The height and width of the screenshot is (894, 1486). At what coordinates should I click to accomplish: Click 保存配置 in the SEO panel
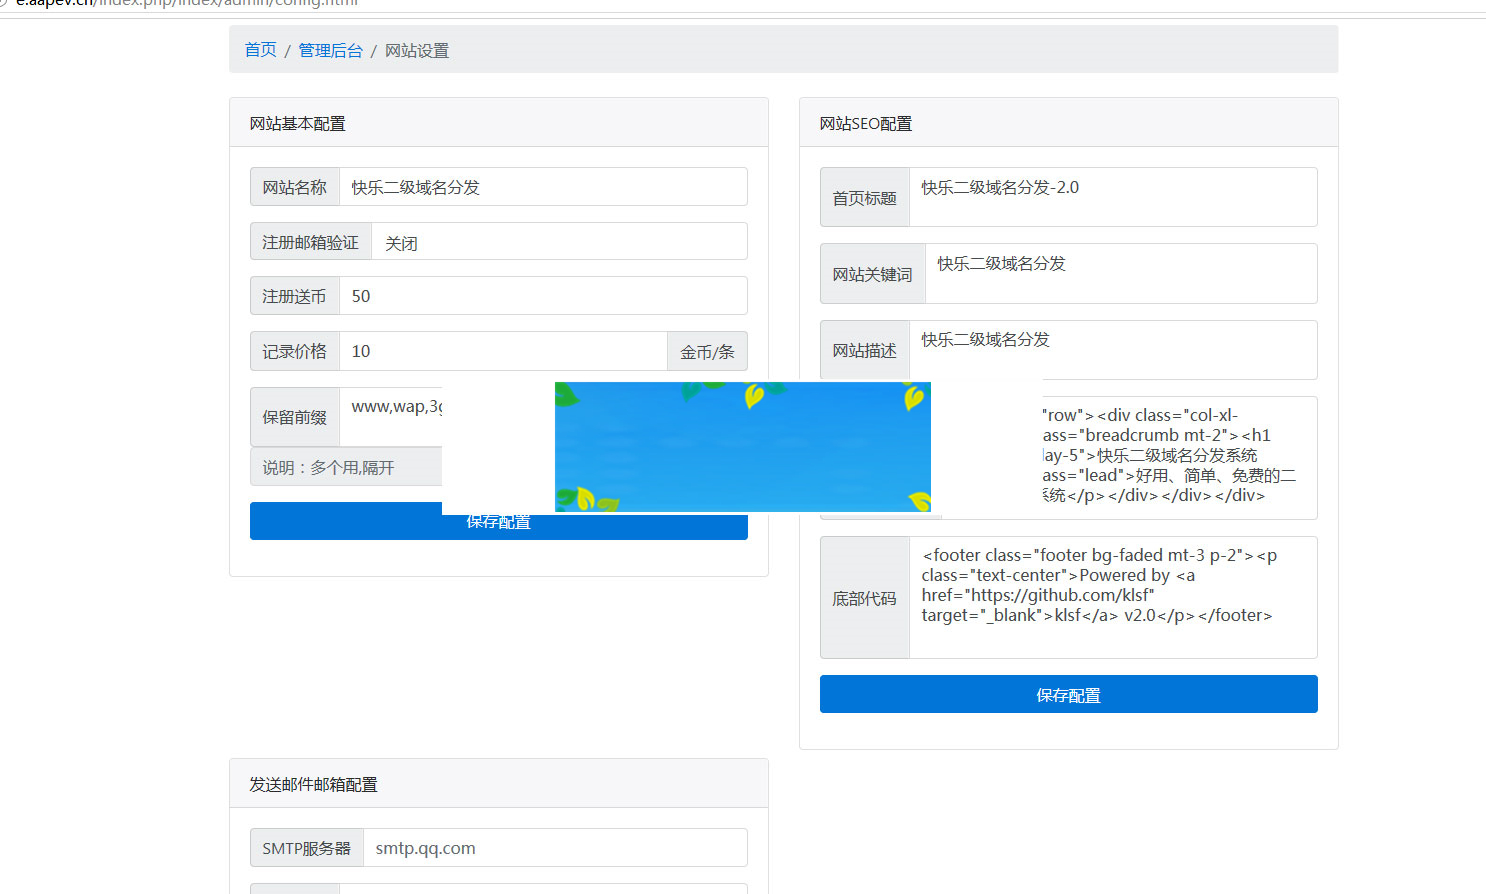1068,694
